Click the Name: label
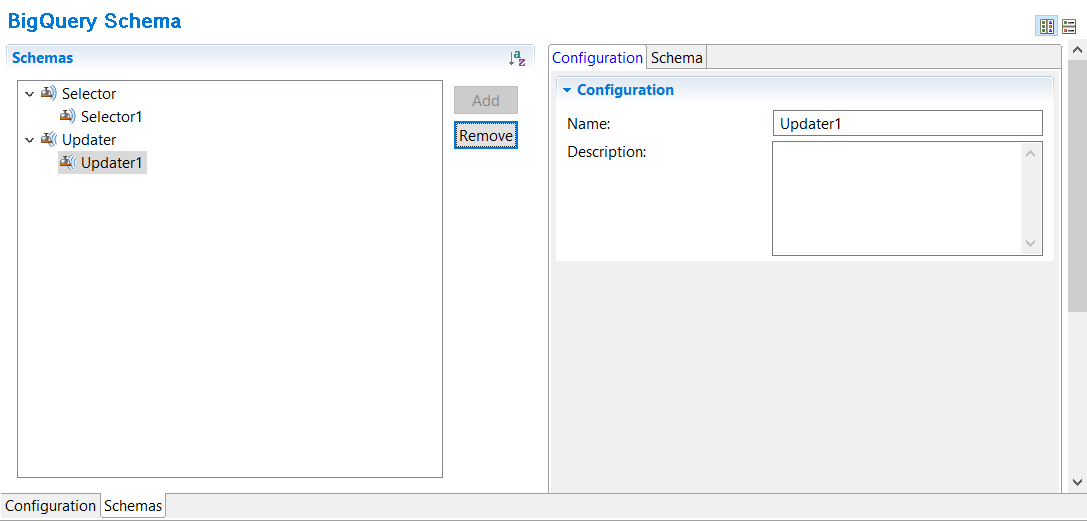 [x=589, y=123]
